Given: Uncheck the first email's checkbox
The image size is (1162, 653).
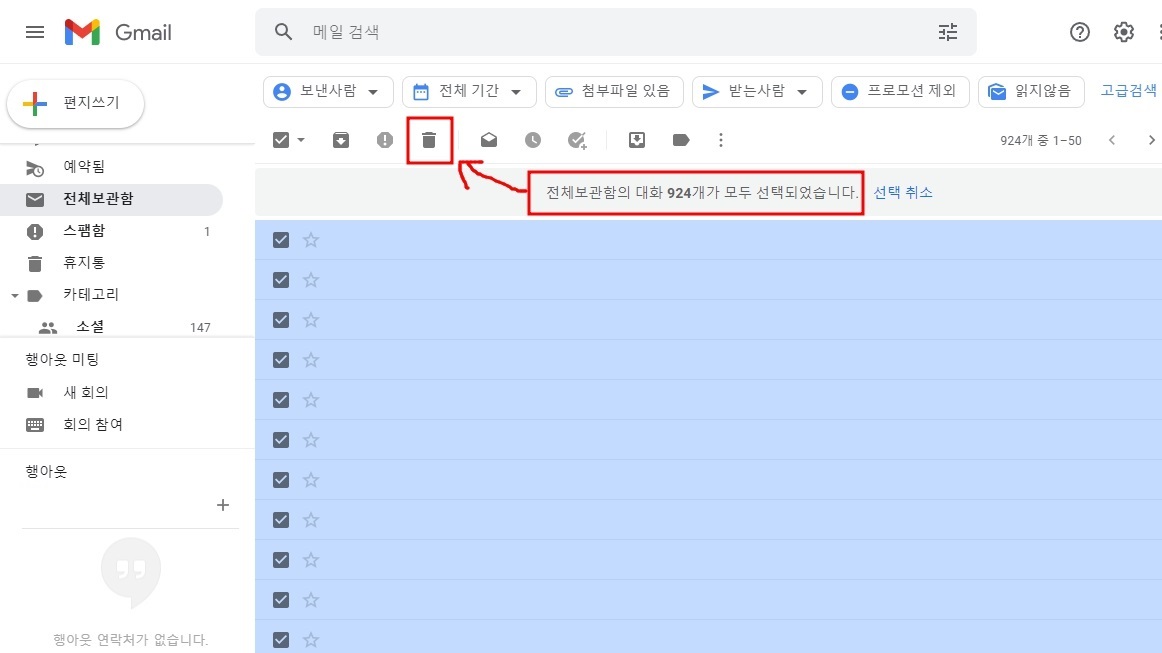Looking at the screenshot, I should [280, 239].
